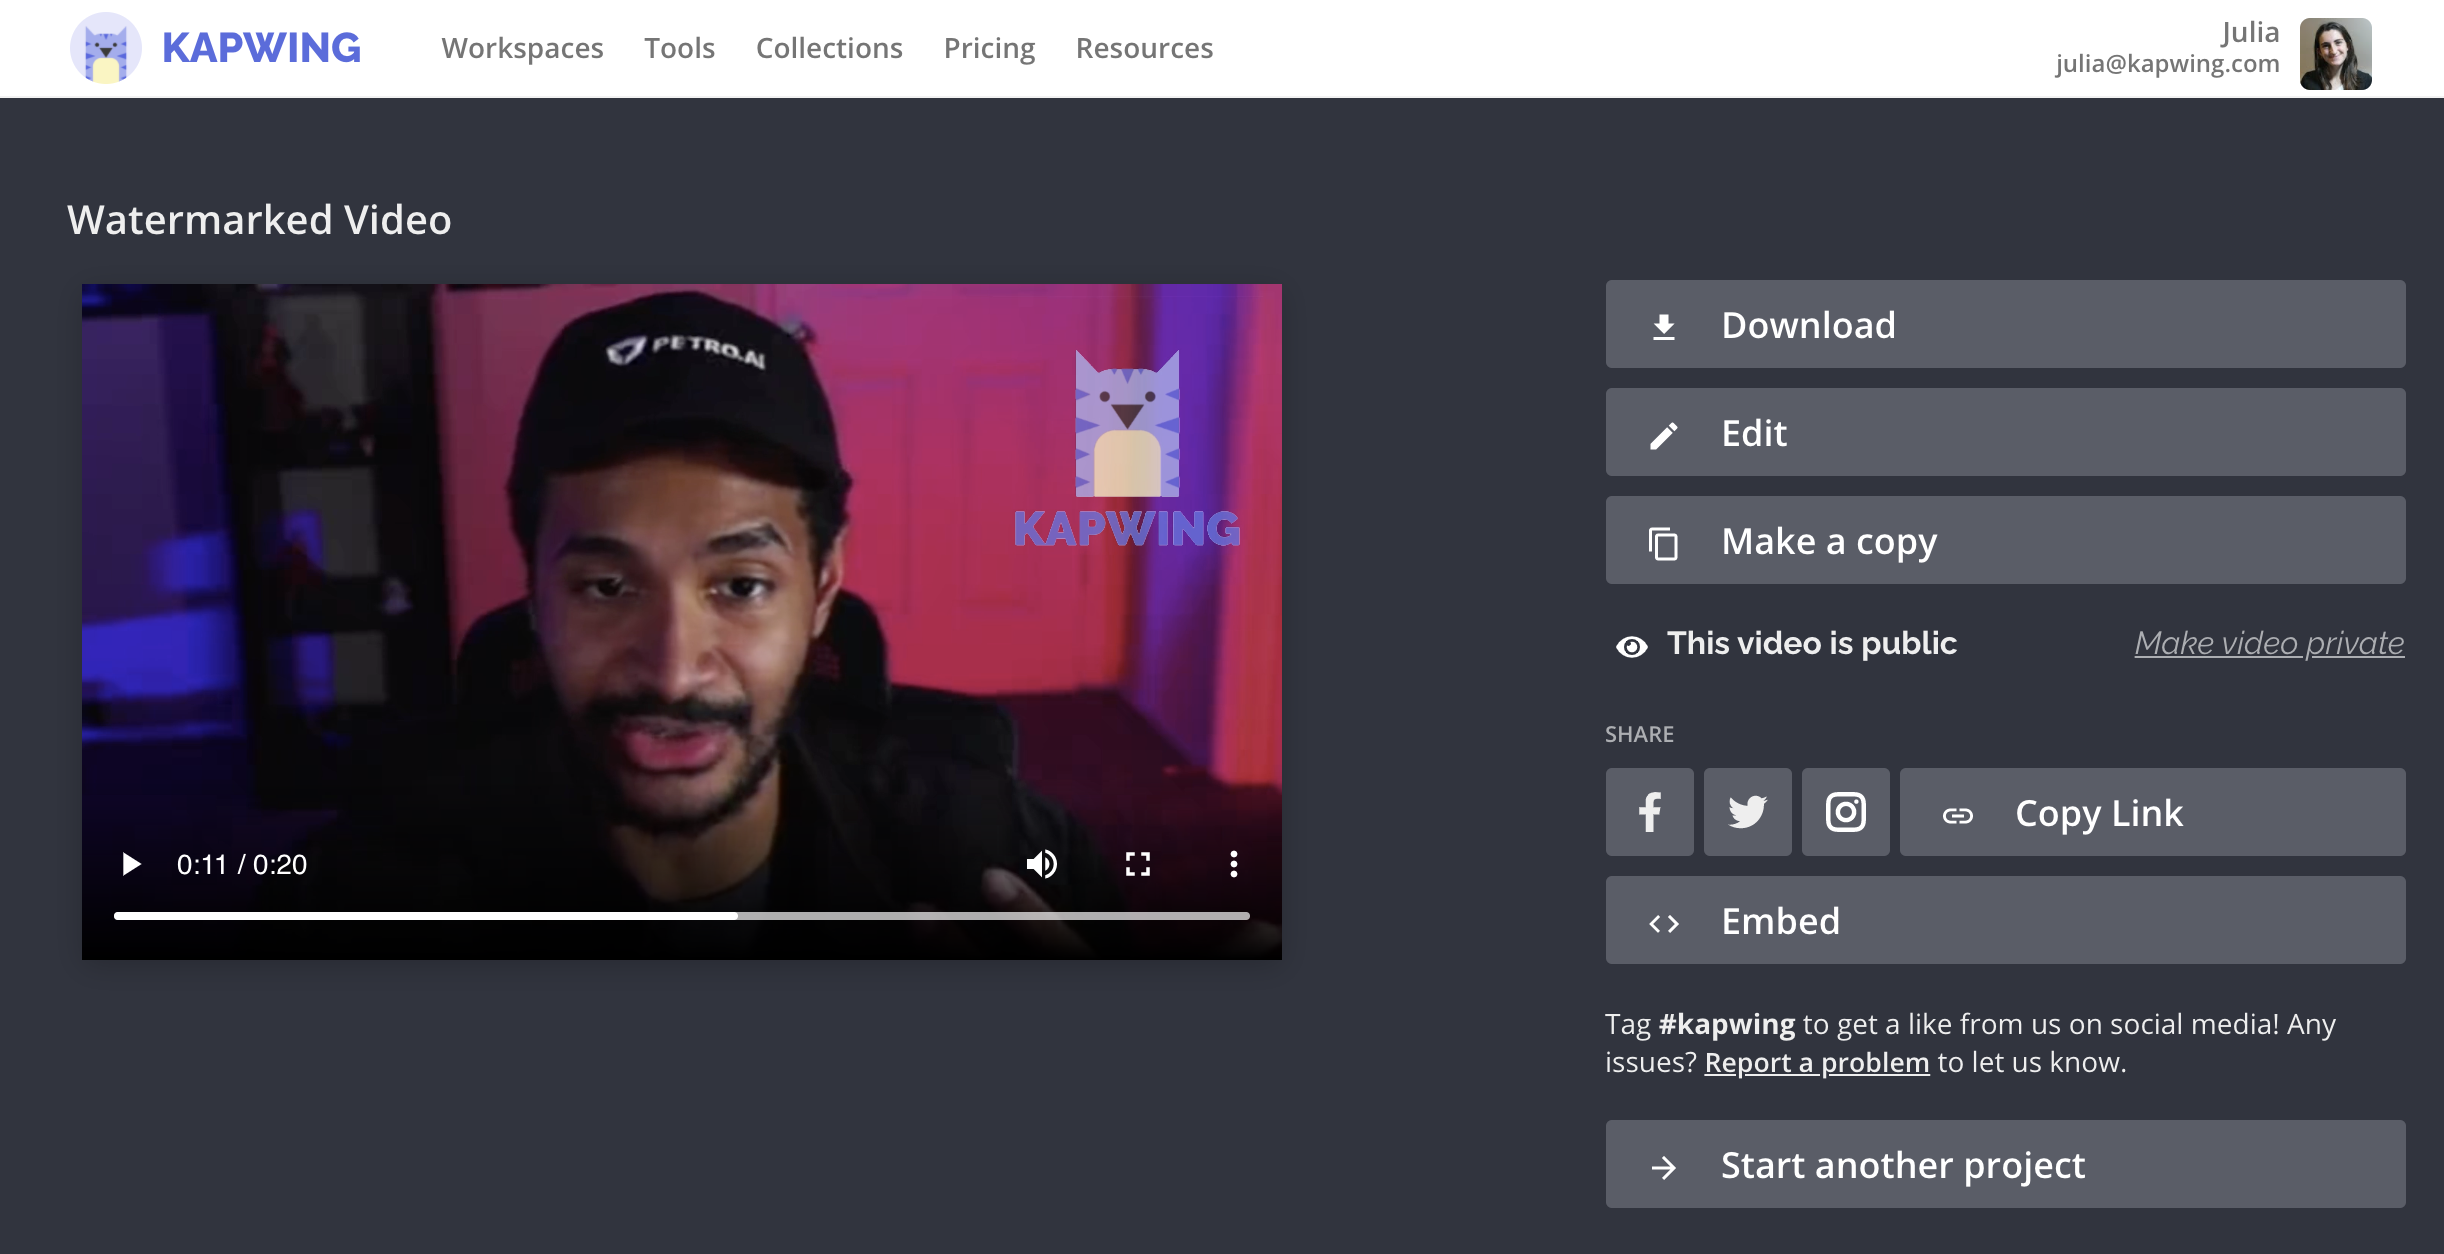Screen dimensions: 2444x1254
Task: Click the Make a copy icon
Action: coord(1663,541)
